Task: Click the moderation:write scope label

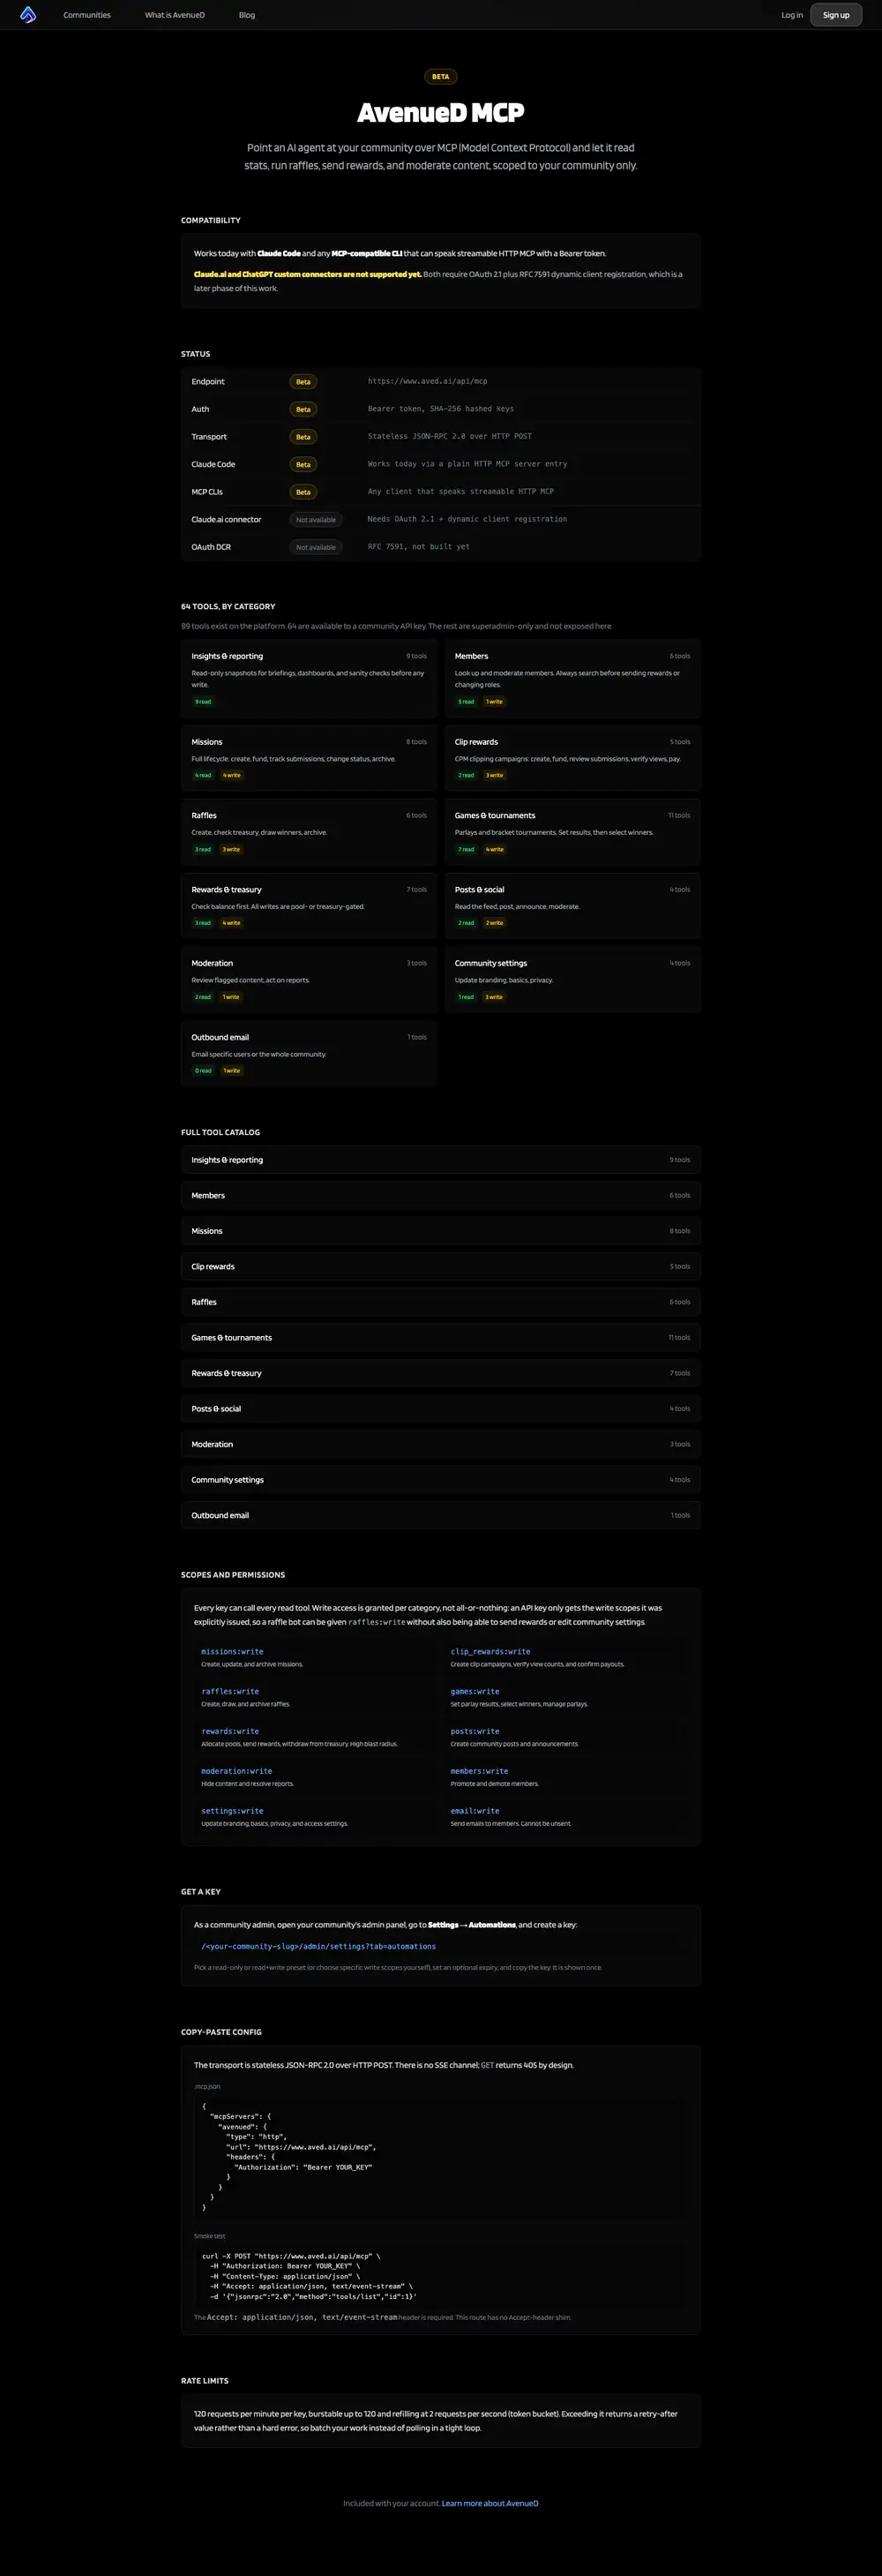Action: pyautogui.click(x=236, y=1771)
